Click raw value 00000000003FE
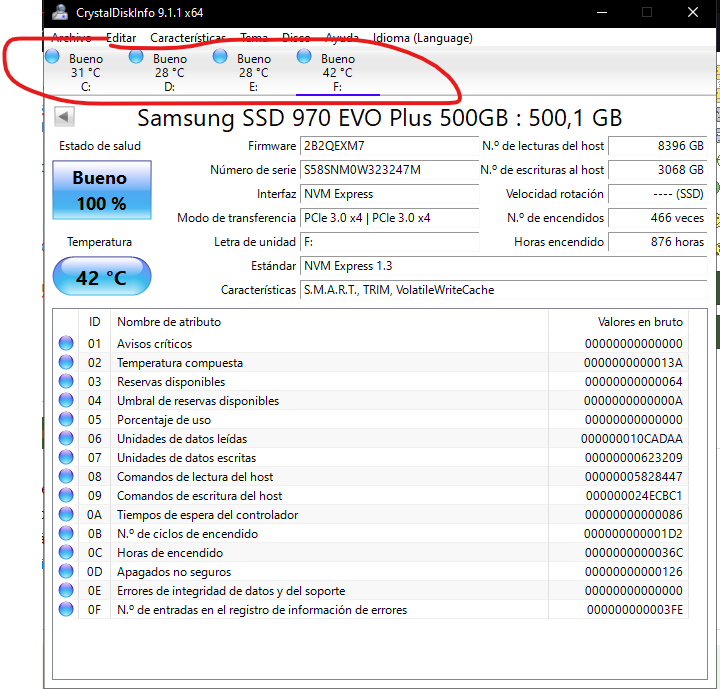The width and height of the screenshot is (720, 689). point(635,610)
